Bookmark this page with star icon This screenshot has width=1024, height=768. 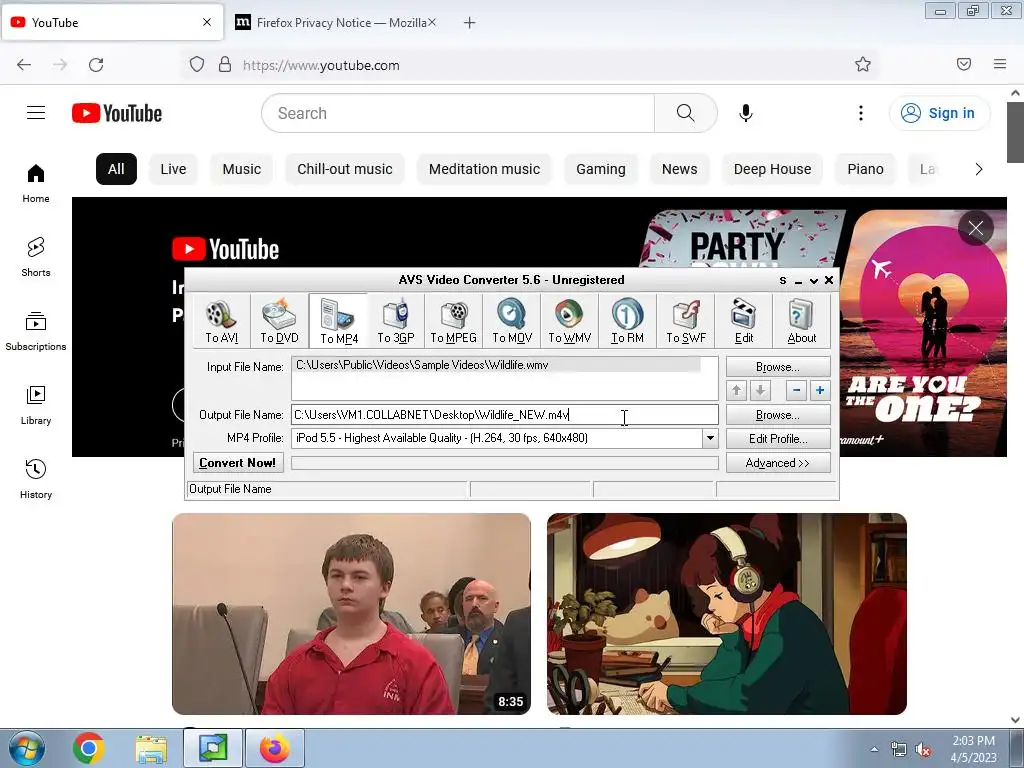[x=863, y=64]
